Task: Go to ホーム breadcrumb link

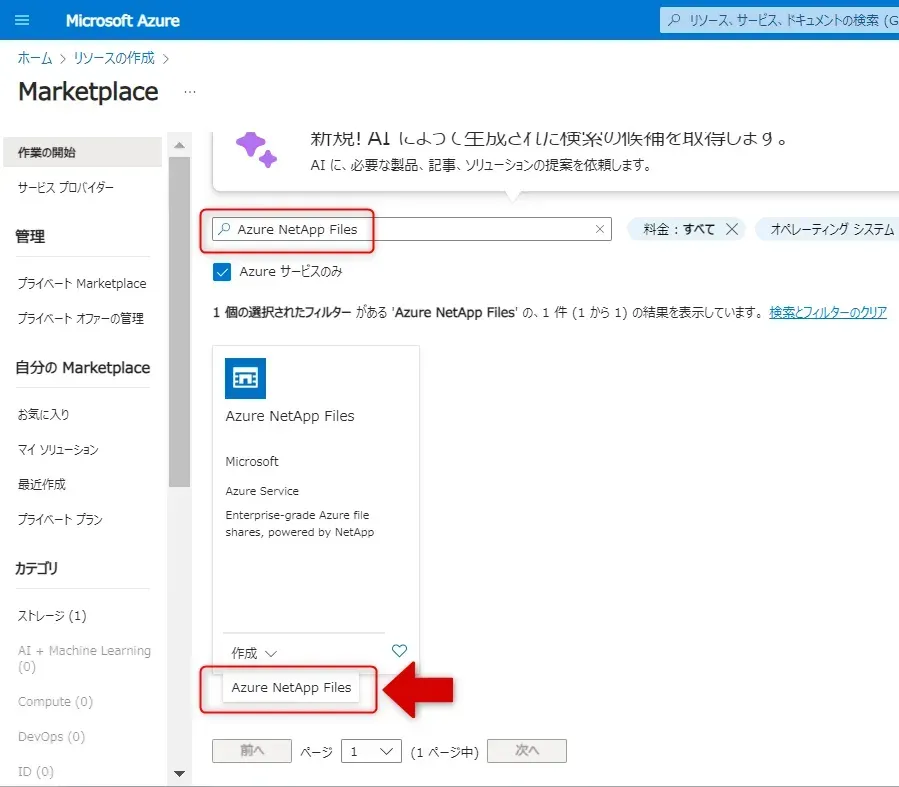Action: 35,58
